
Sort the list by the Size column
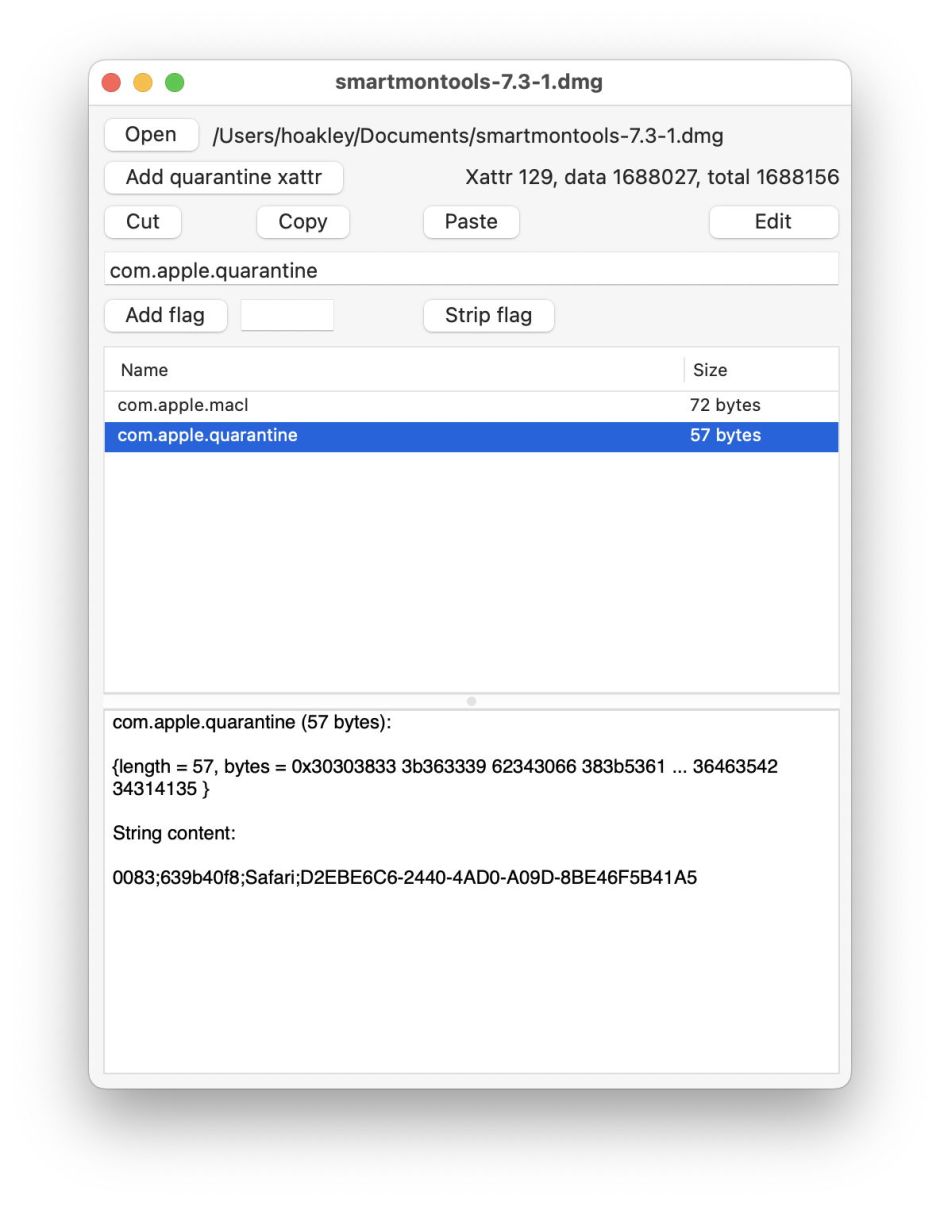pos(710,370)
